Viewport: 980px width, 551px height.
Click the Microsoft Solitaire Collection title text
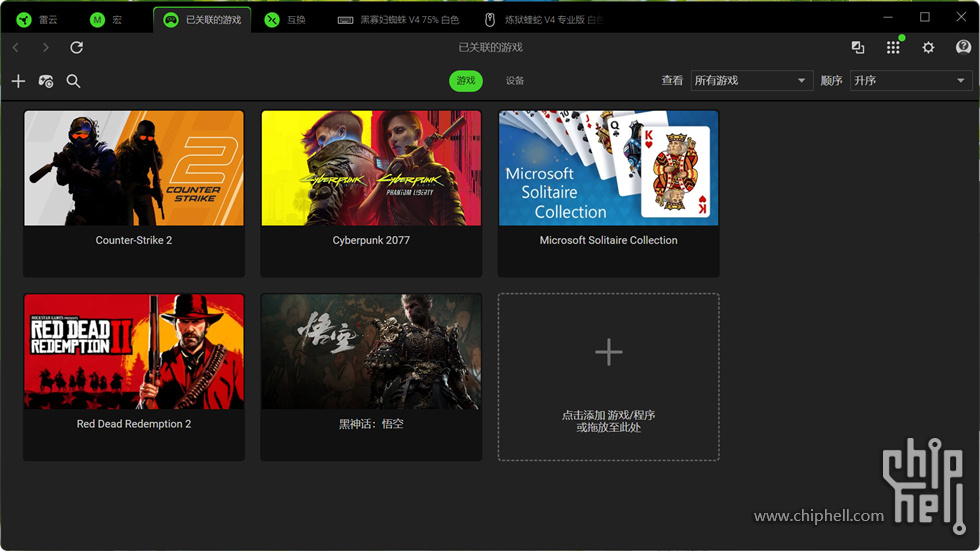[608, 240]
